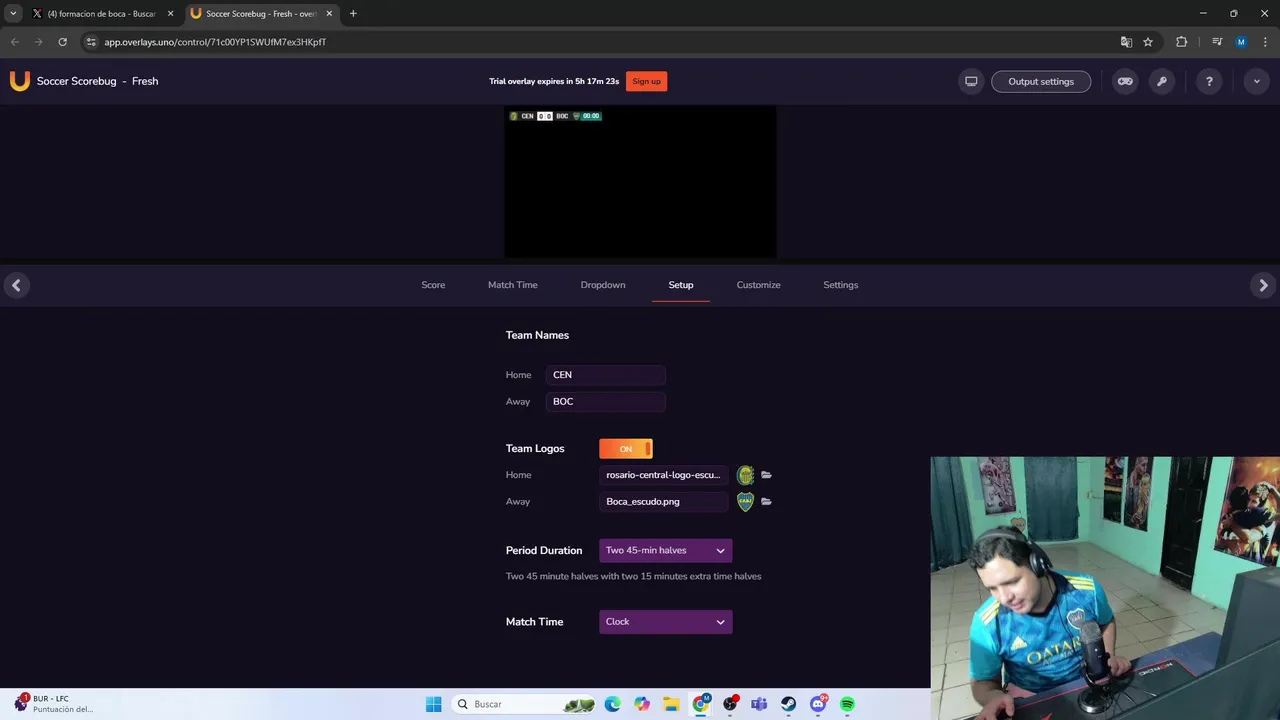This screenshot has height=720, width=1280.
Task: Click the Home team name field CEN
Action: tap(606, 375)
